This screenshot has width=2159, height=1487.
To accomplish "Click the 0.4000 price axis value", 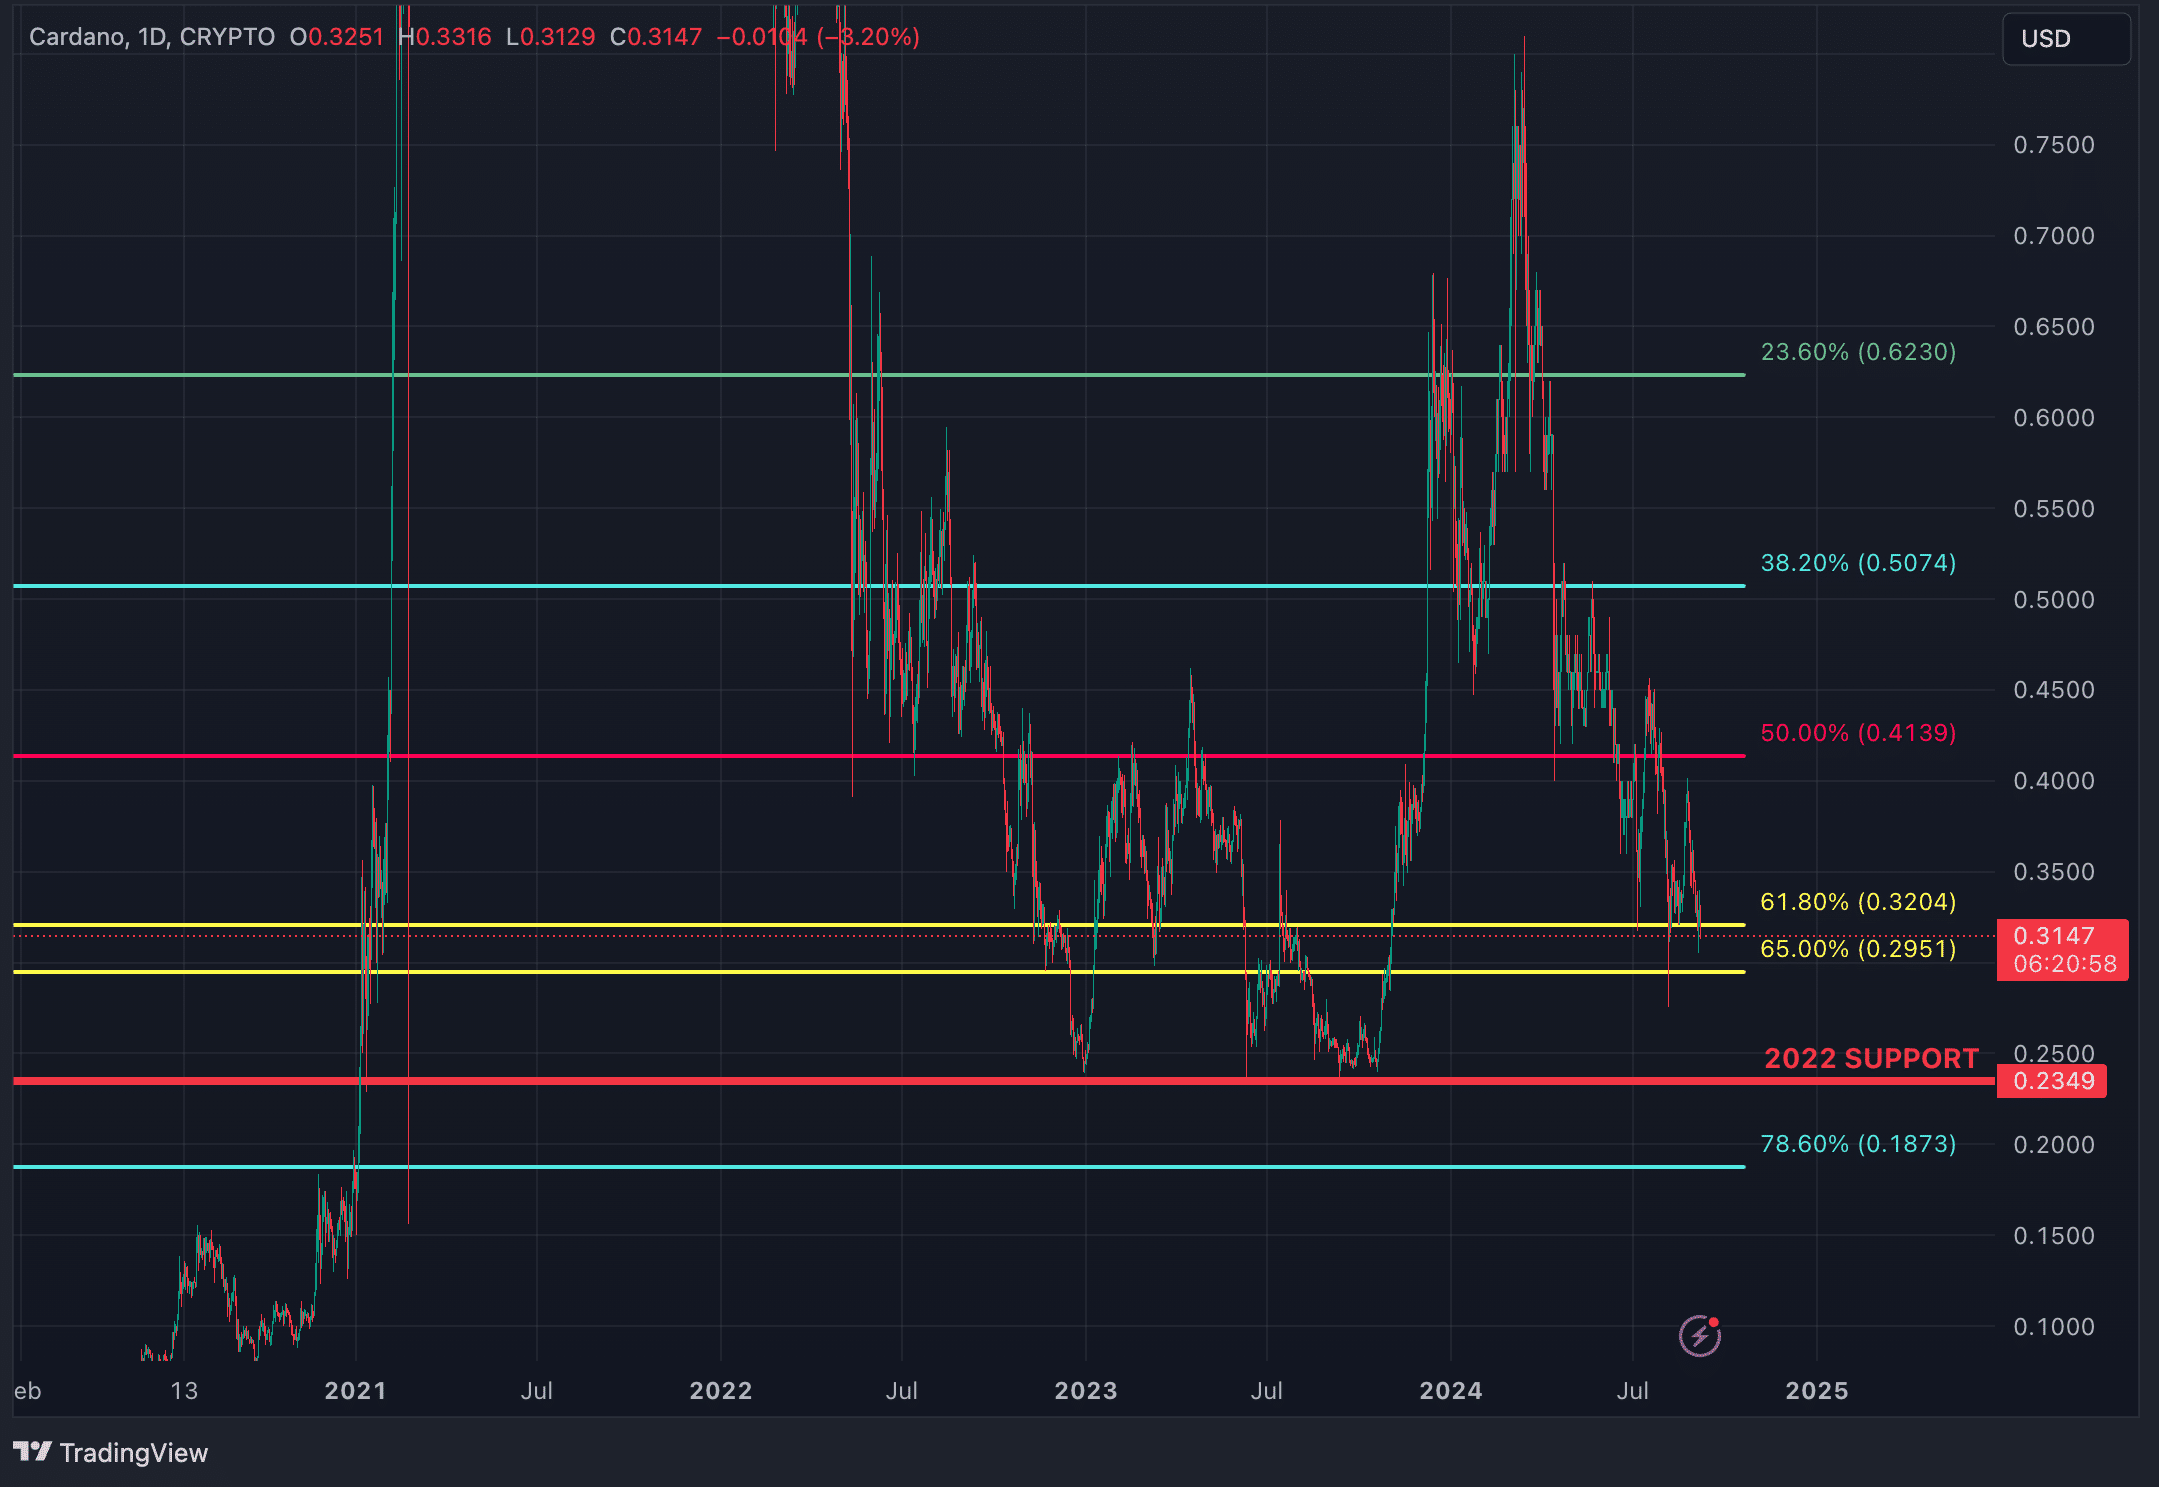I will [2054, 781].
